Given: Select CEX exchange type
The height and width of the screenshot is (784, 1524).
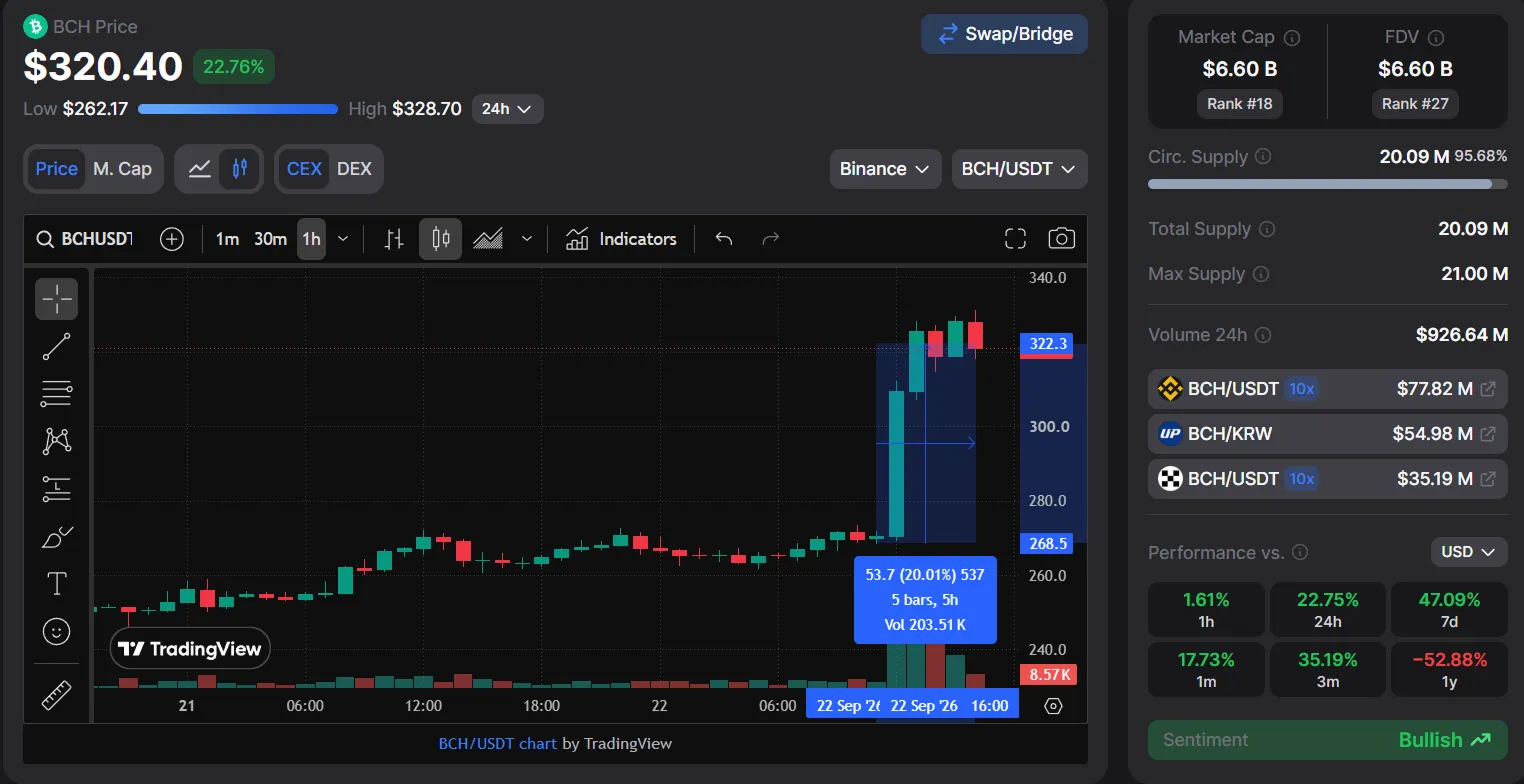Looking at the screenshot, I should (x=304, y=169).
